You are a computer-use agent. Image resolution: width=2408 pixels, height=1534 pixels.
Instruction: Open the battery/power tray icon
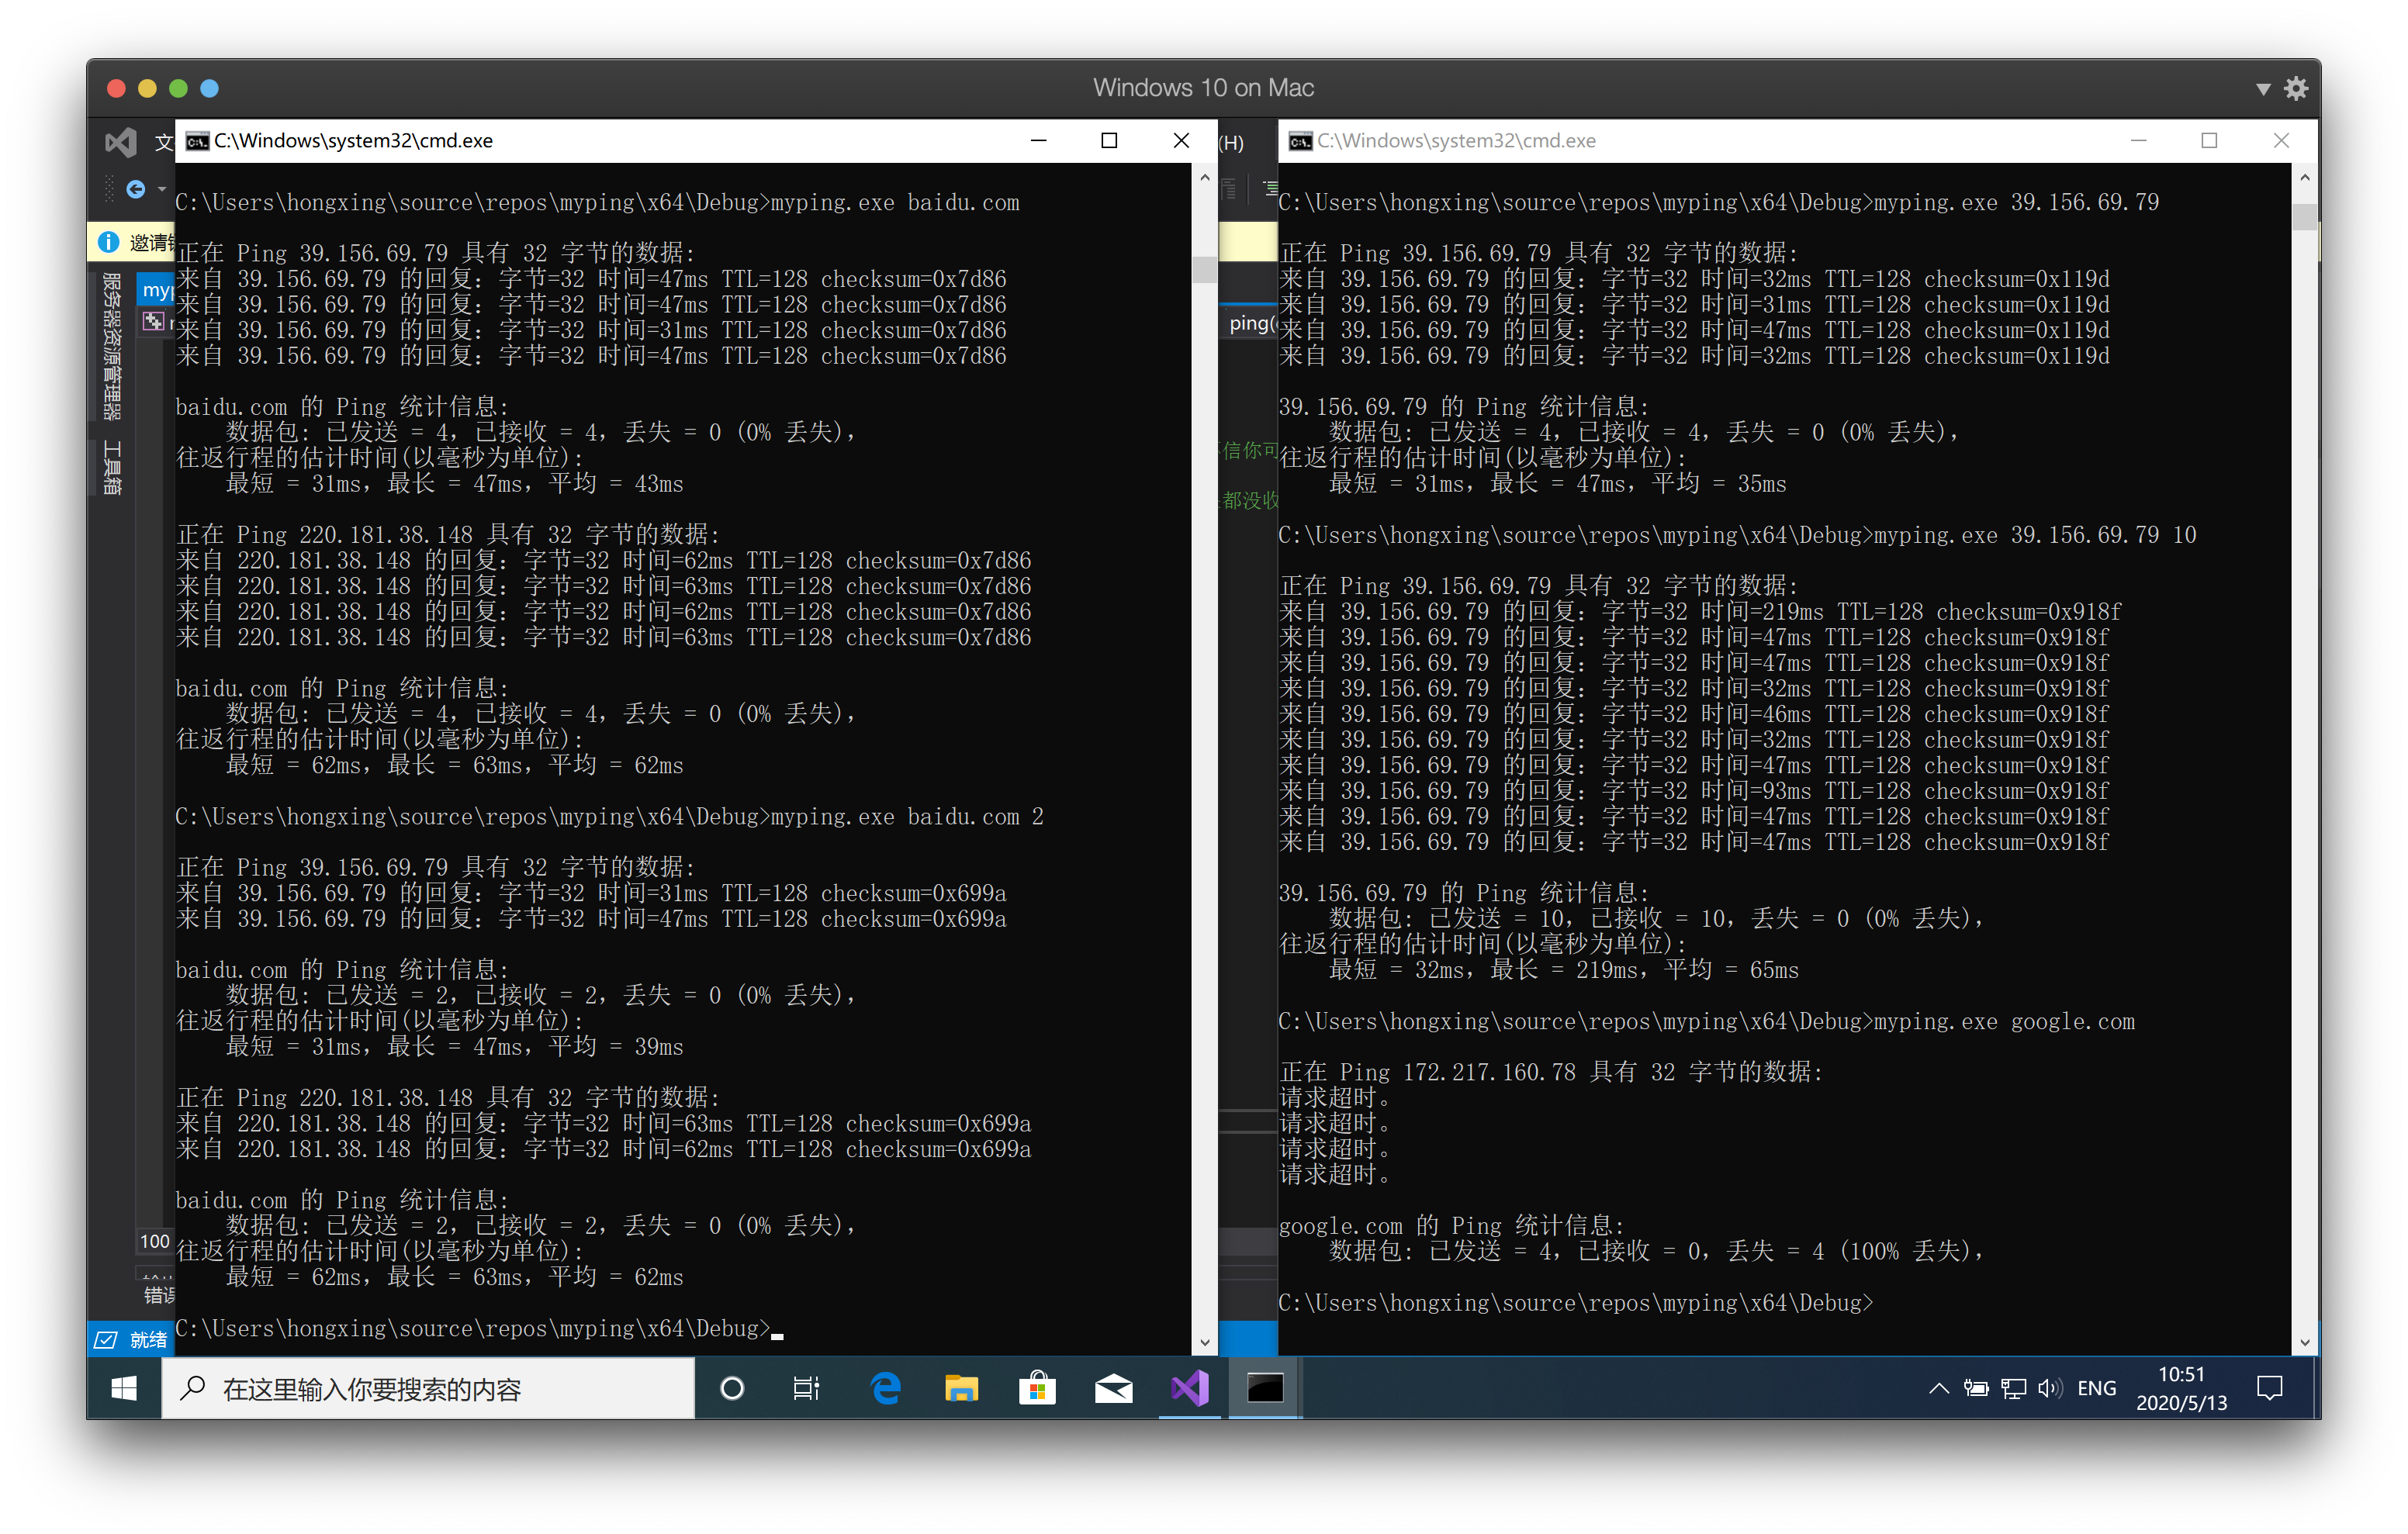1976,1388
